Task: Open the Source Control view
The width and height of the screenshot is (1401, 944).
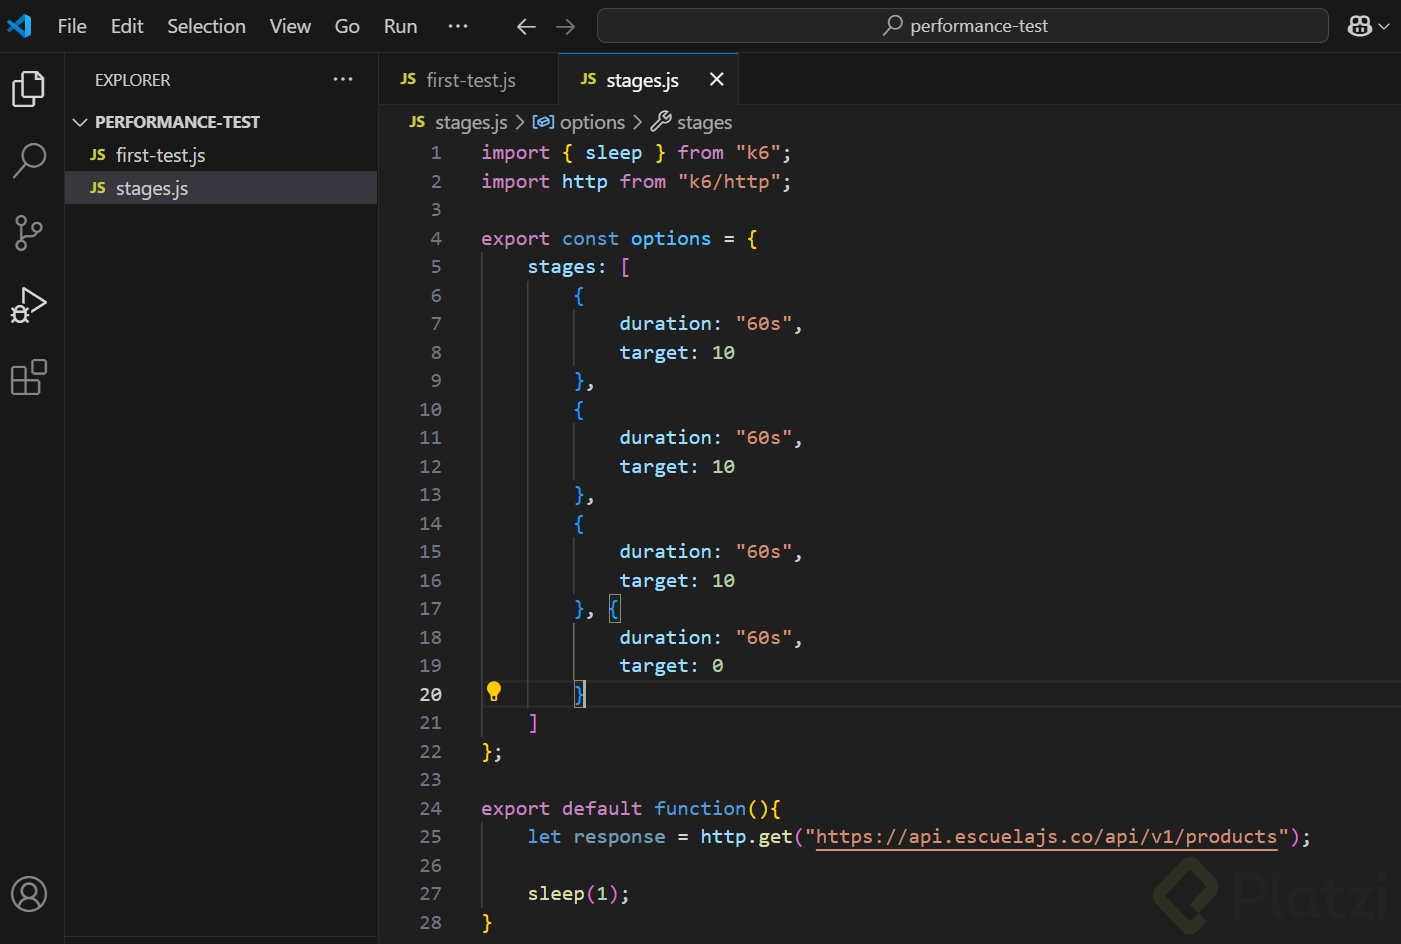Action: coord(28,233)
